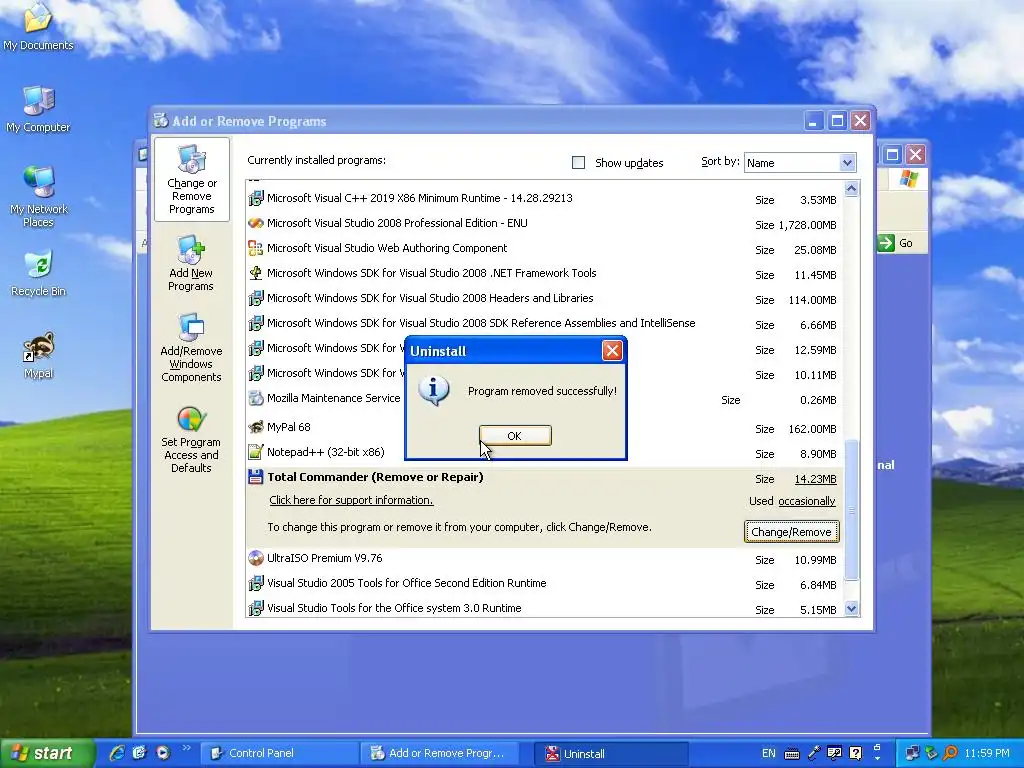The height and width of the screenshot is (768, 1024).
Task: Click the SDK Headers and Libraries icon
Action: coord(255,298)
